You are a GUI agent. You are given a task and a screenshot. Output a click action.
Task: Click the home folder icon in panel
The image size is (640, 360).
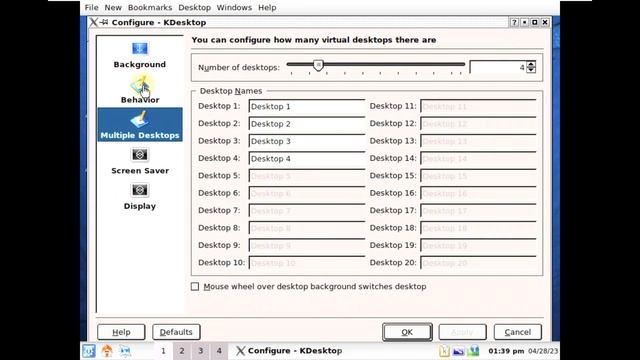tap(107, 351)
